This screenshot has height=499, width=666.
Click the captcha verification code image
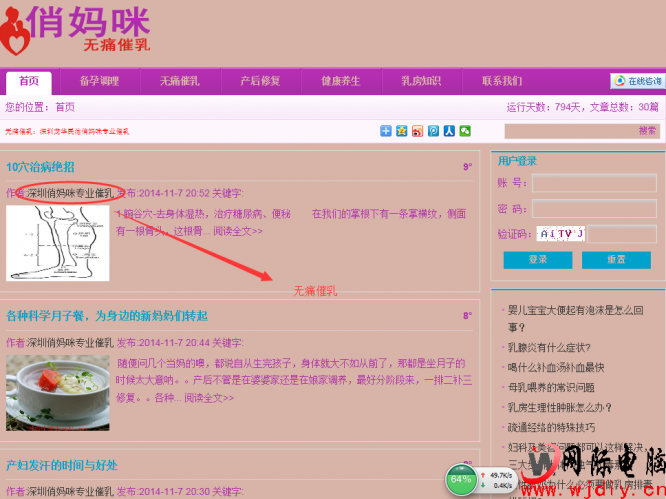coord(559,234)
